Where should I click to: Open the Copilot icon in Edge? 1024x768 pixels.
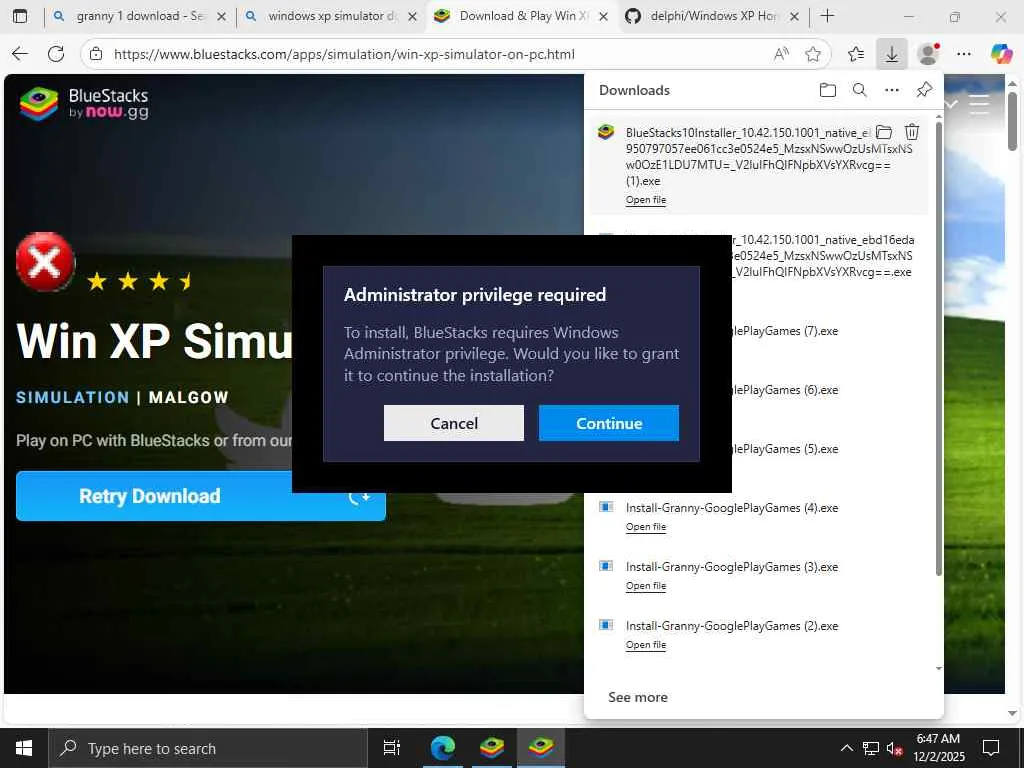[x=1000, y=54]
